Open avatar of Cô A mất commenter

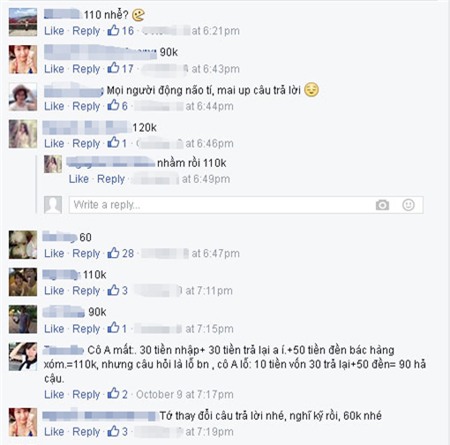(23, 356)
